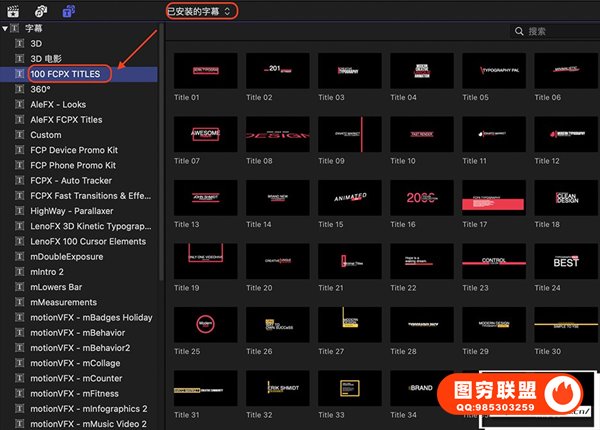Collapse the 字幕 category triangle
This screenshot has height=430, width=600.
coord(5,29)
